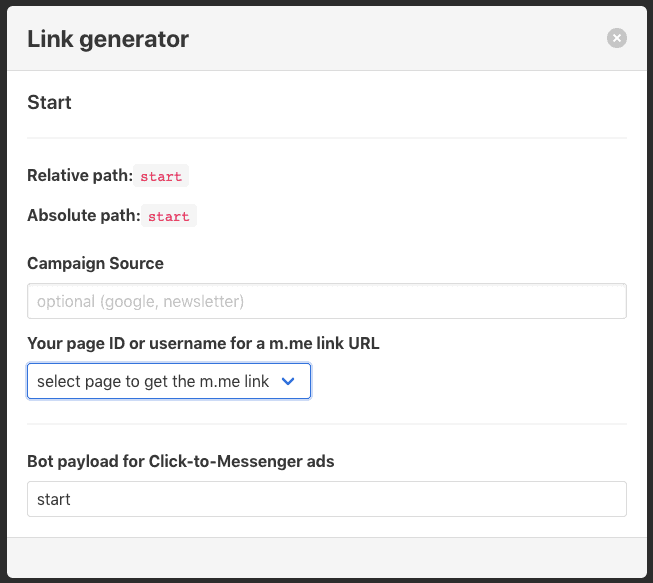
Task: Click the empty gray footer of the dialog
Action: click(x=326, y=557)
